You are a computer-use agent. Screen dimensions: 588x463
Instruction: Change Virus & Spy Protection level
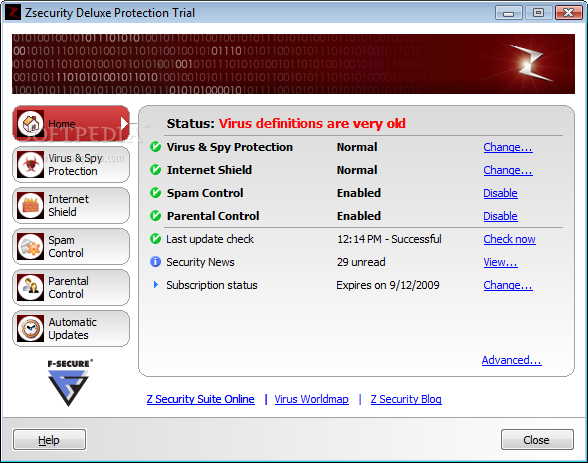click(x=508, y=147)
